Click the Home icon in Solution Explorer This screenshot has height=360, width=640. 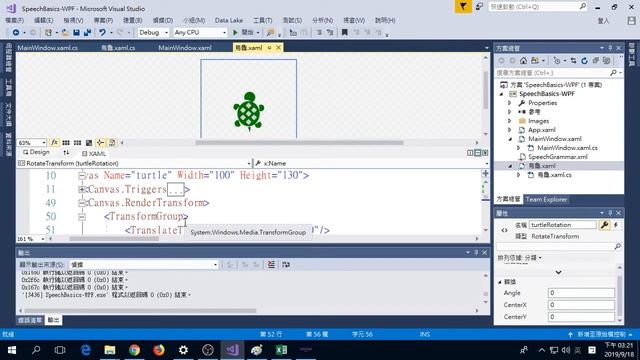click(523, 60)
